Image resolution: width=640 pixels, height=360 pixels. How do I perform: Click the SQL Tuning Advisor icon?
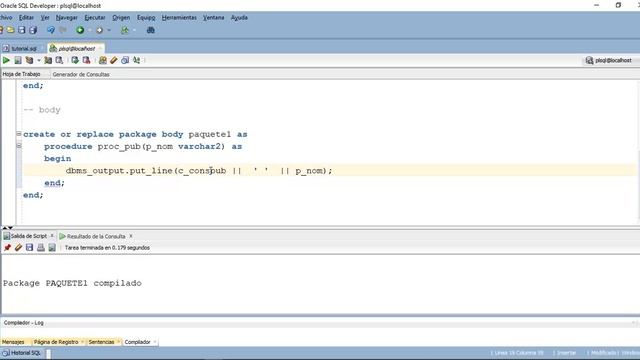tap(60, 60)
